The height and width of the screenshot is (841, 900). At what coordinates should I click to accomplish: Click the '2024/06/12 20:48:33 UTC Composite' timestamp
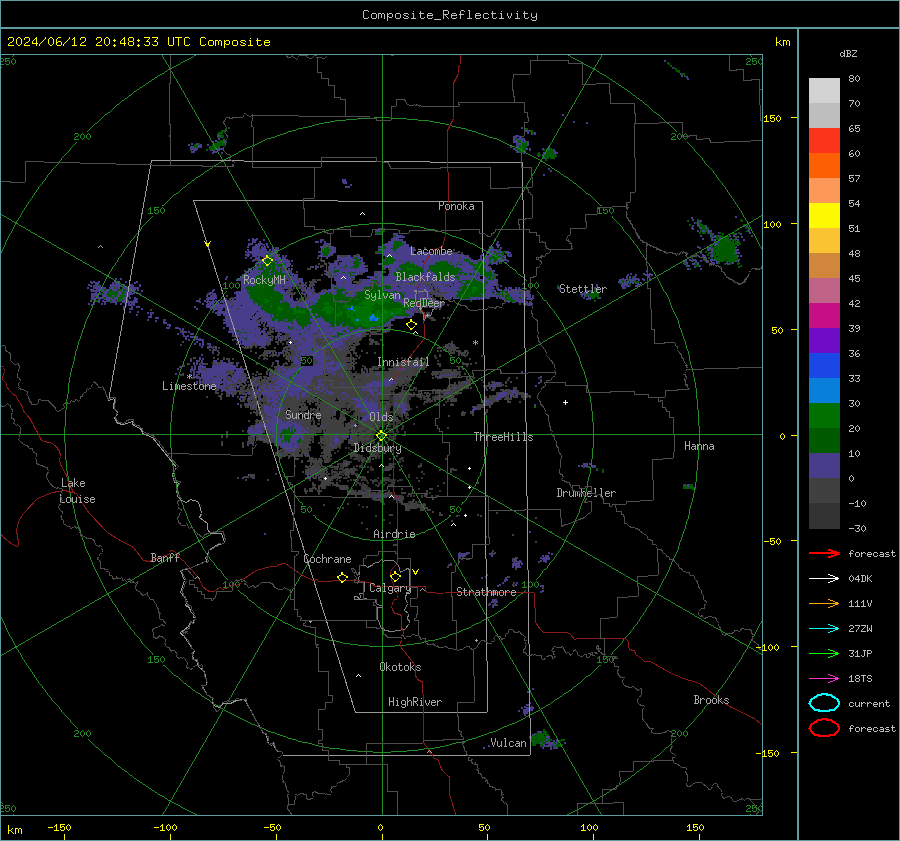tap(138, 42)
